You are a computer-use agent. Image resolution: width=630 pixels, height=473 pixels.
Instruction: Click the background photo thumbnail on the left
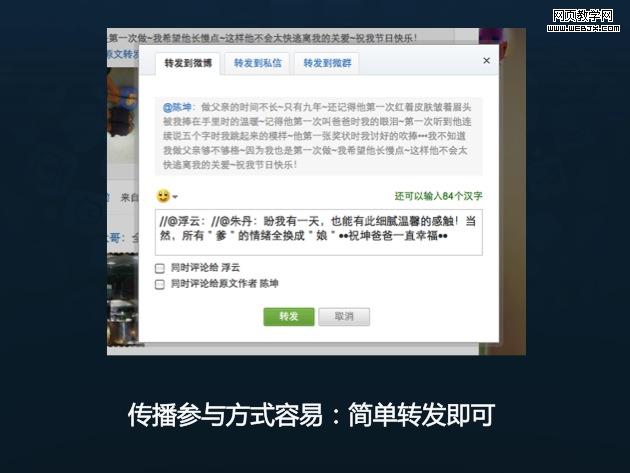pyautogui.click(x=123, y=115)
